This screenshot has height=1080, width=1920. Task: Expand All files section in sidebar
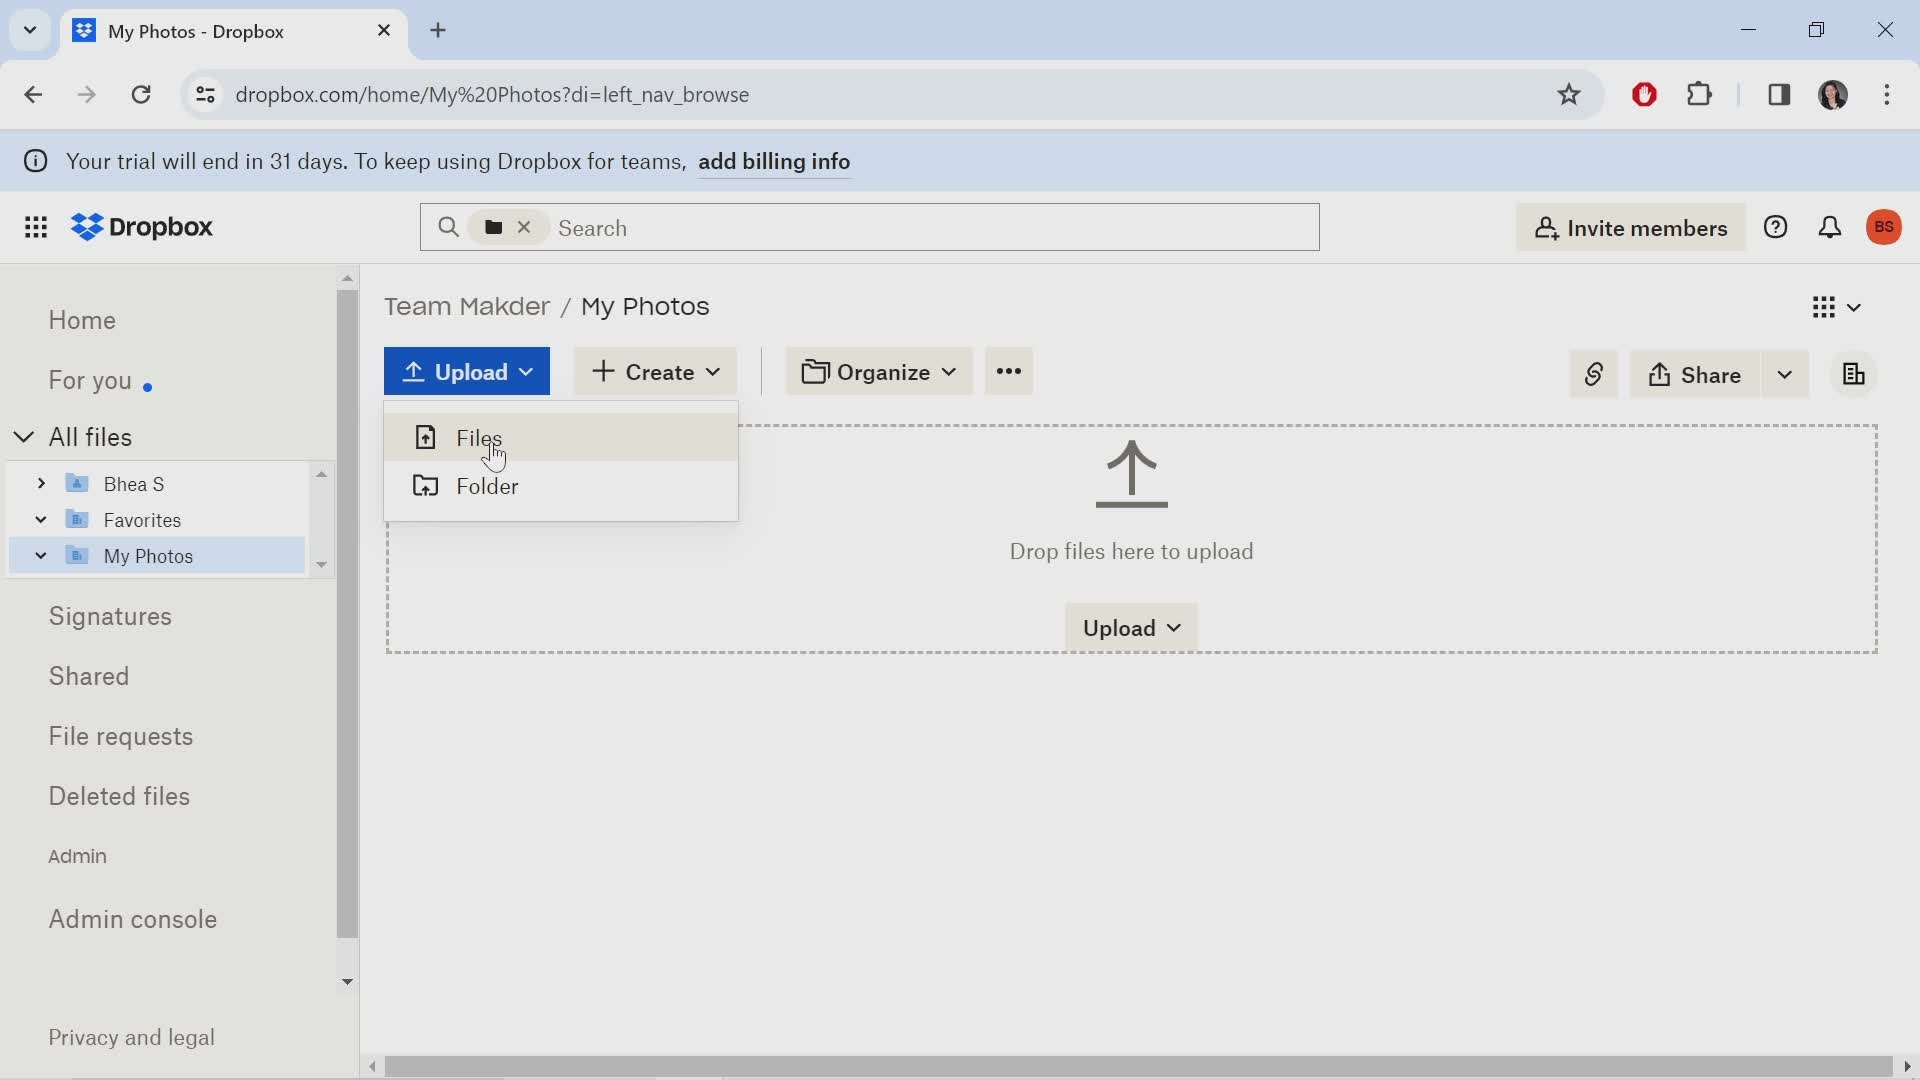[x=24, y=436]
